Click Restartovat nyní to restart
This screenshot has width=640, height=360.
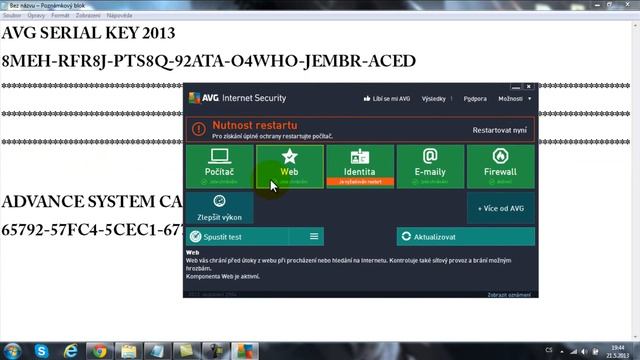coord(499,130)
